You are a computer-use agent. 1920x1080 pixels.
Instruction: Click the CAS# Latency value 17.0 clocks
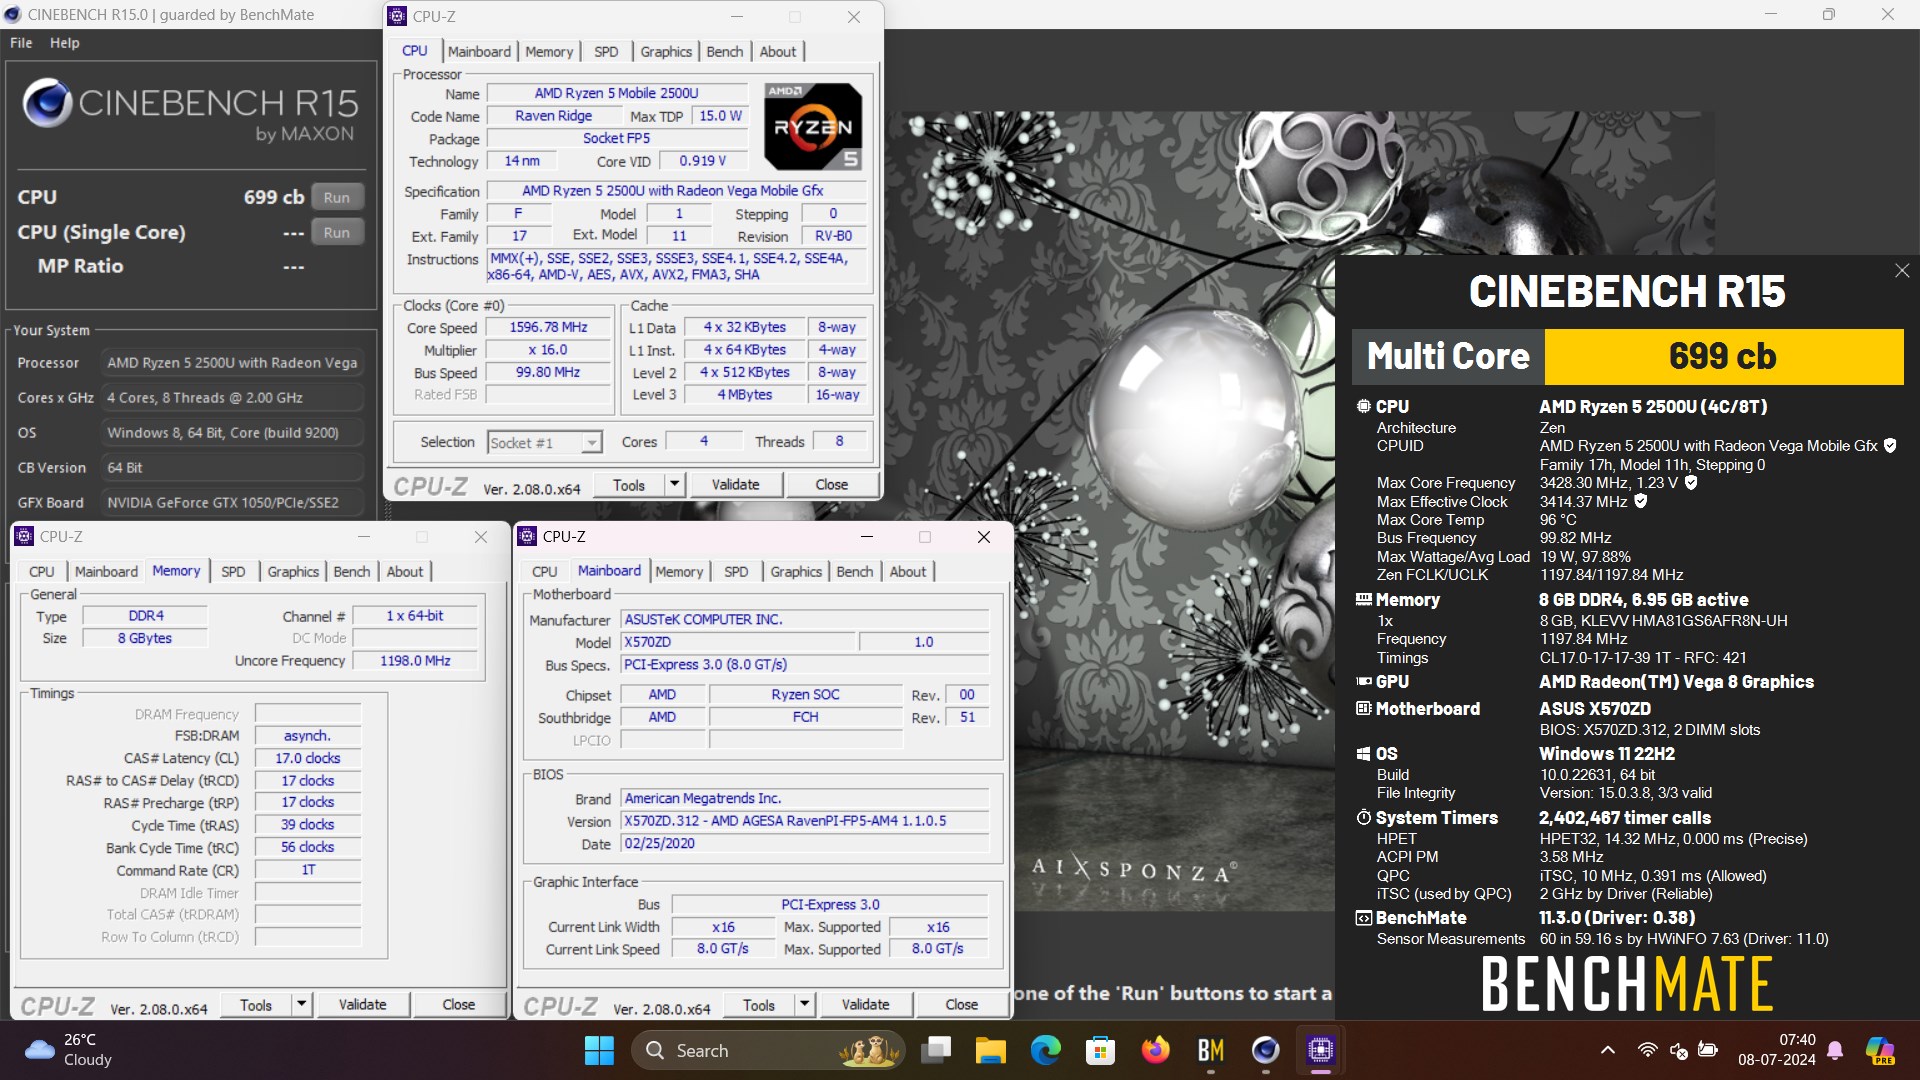(307, 758)
